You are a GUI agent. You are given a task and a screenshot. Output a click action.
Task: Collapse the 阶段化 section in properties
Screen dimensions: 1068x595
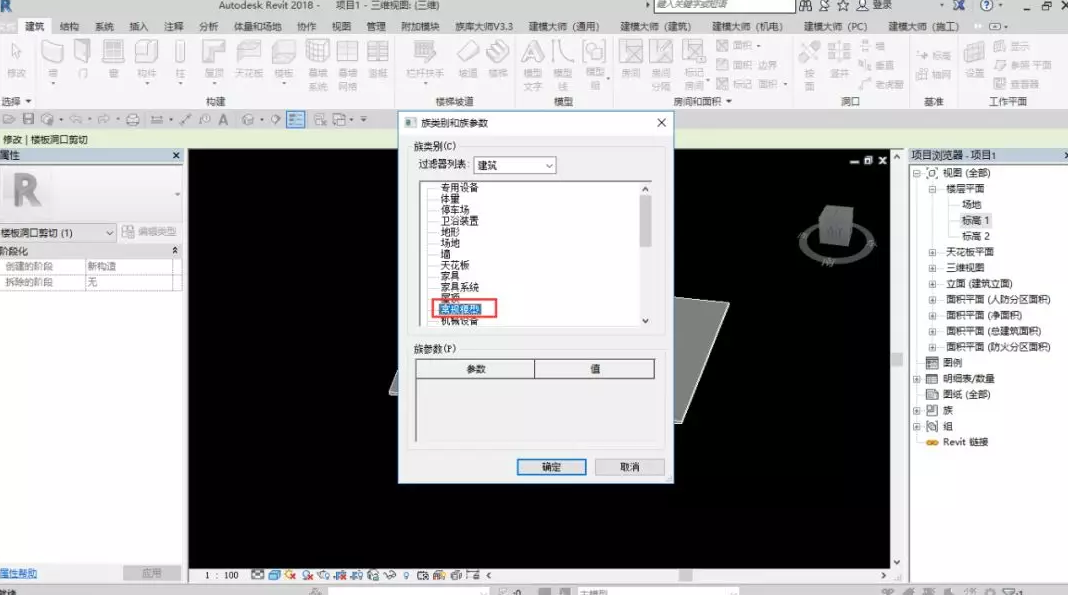175,251
